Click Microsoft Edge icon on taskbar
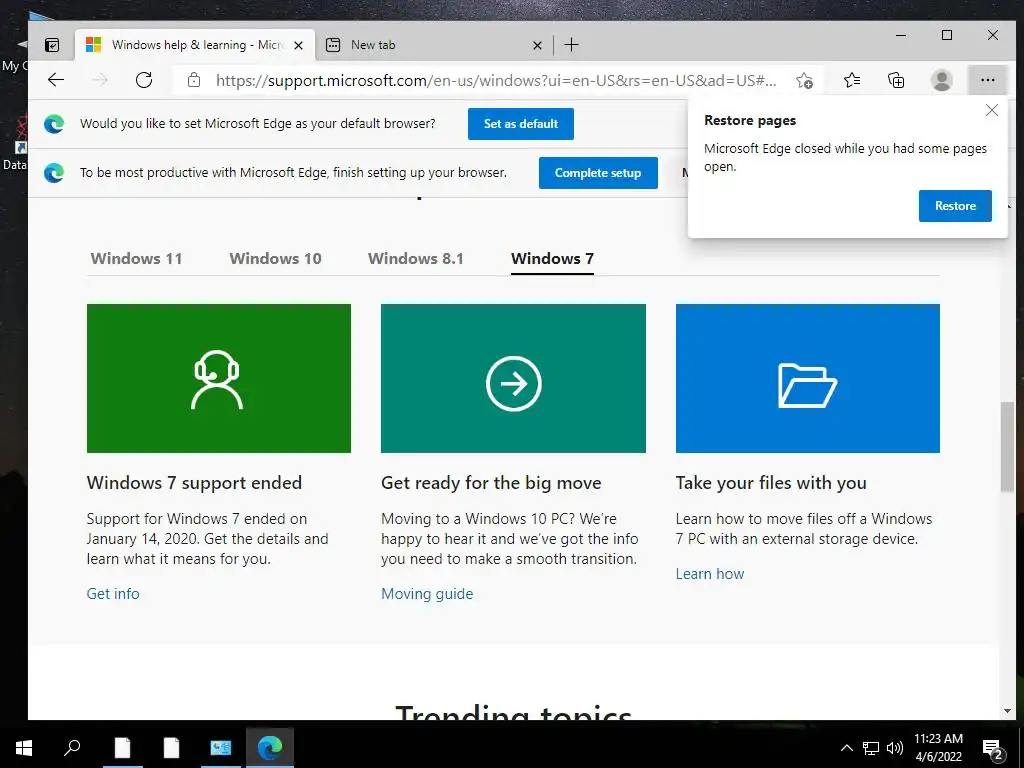The width and height of the screenshot is (1024, 768). (x=270, y=748)
